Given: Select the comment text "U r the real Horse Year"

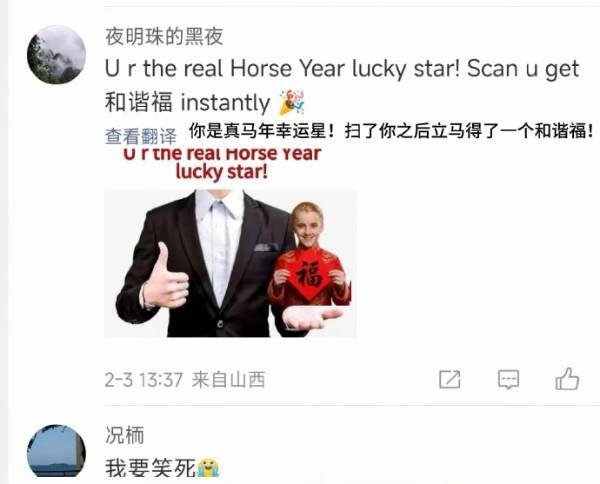Looking at the screenshot, I should pyautogui.click(x=224, y=69).
